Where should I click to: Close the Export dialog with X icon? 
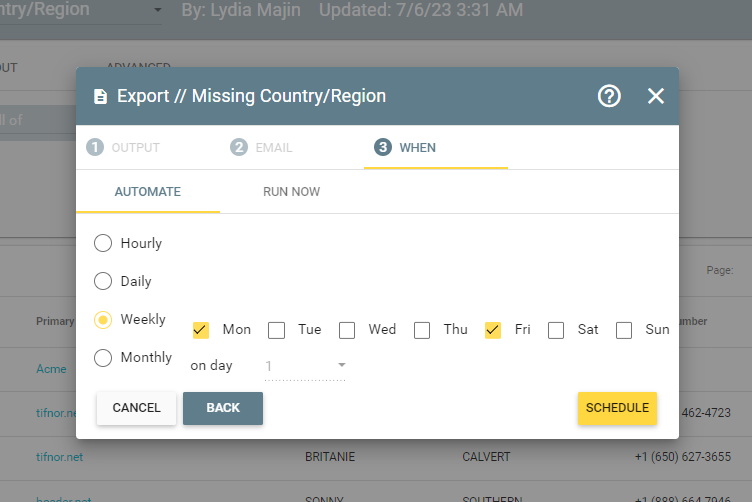pyautogui.click(x=656, y=96)
